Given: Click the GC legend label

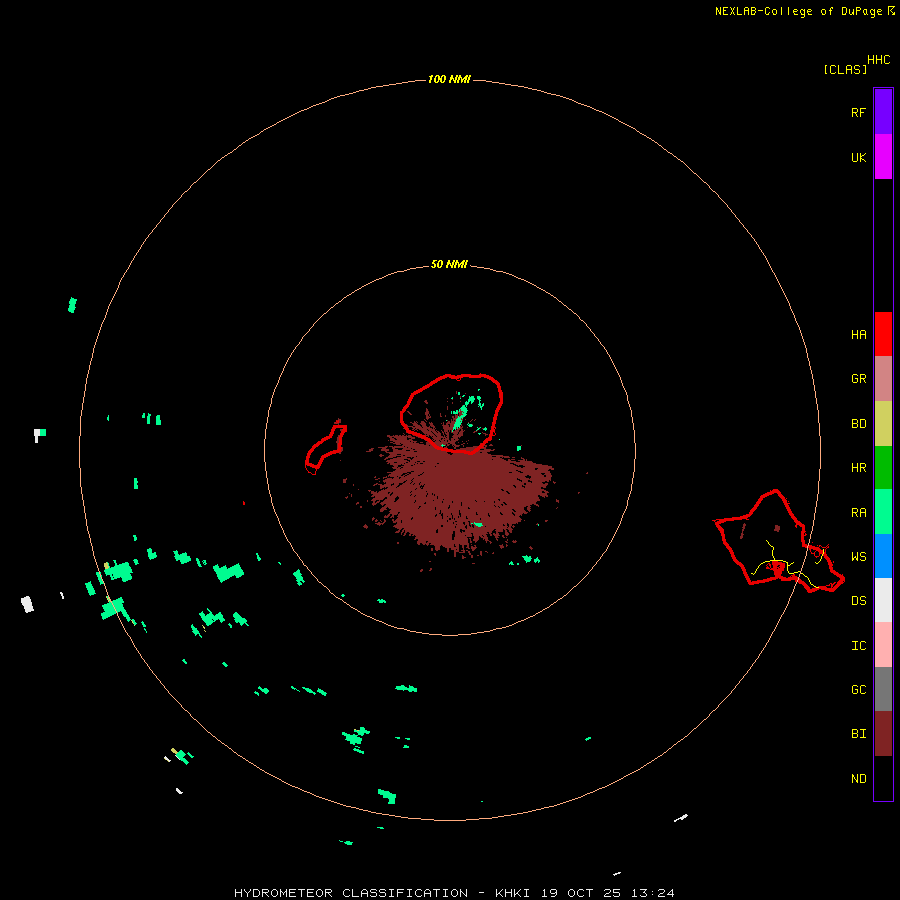Looking at the screenshot, I should [858, 690].
